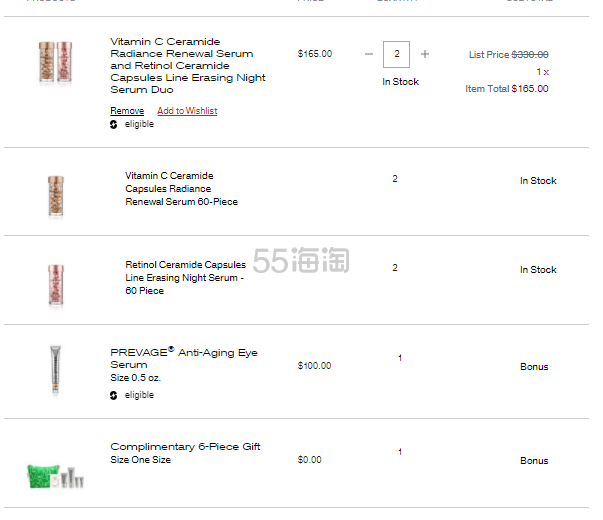Open the Vitamin C Ceramide Capsules 60-Piece name
Screen dimensions: 603x520
click(182, 189)
